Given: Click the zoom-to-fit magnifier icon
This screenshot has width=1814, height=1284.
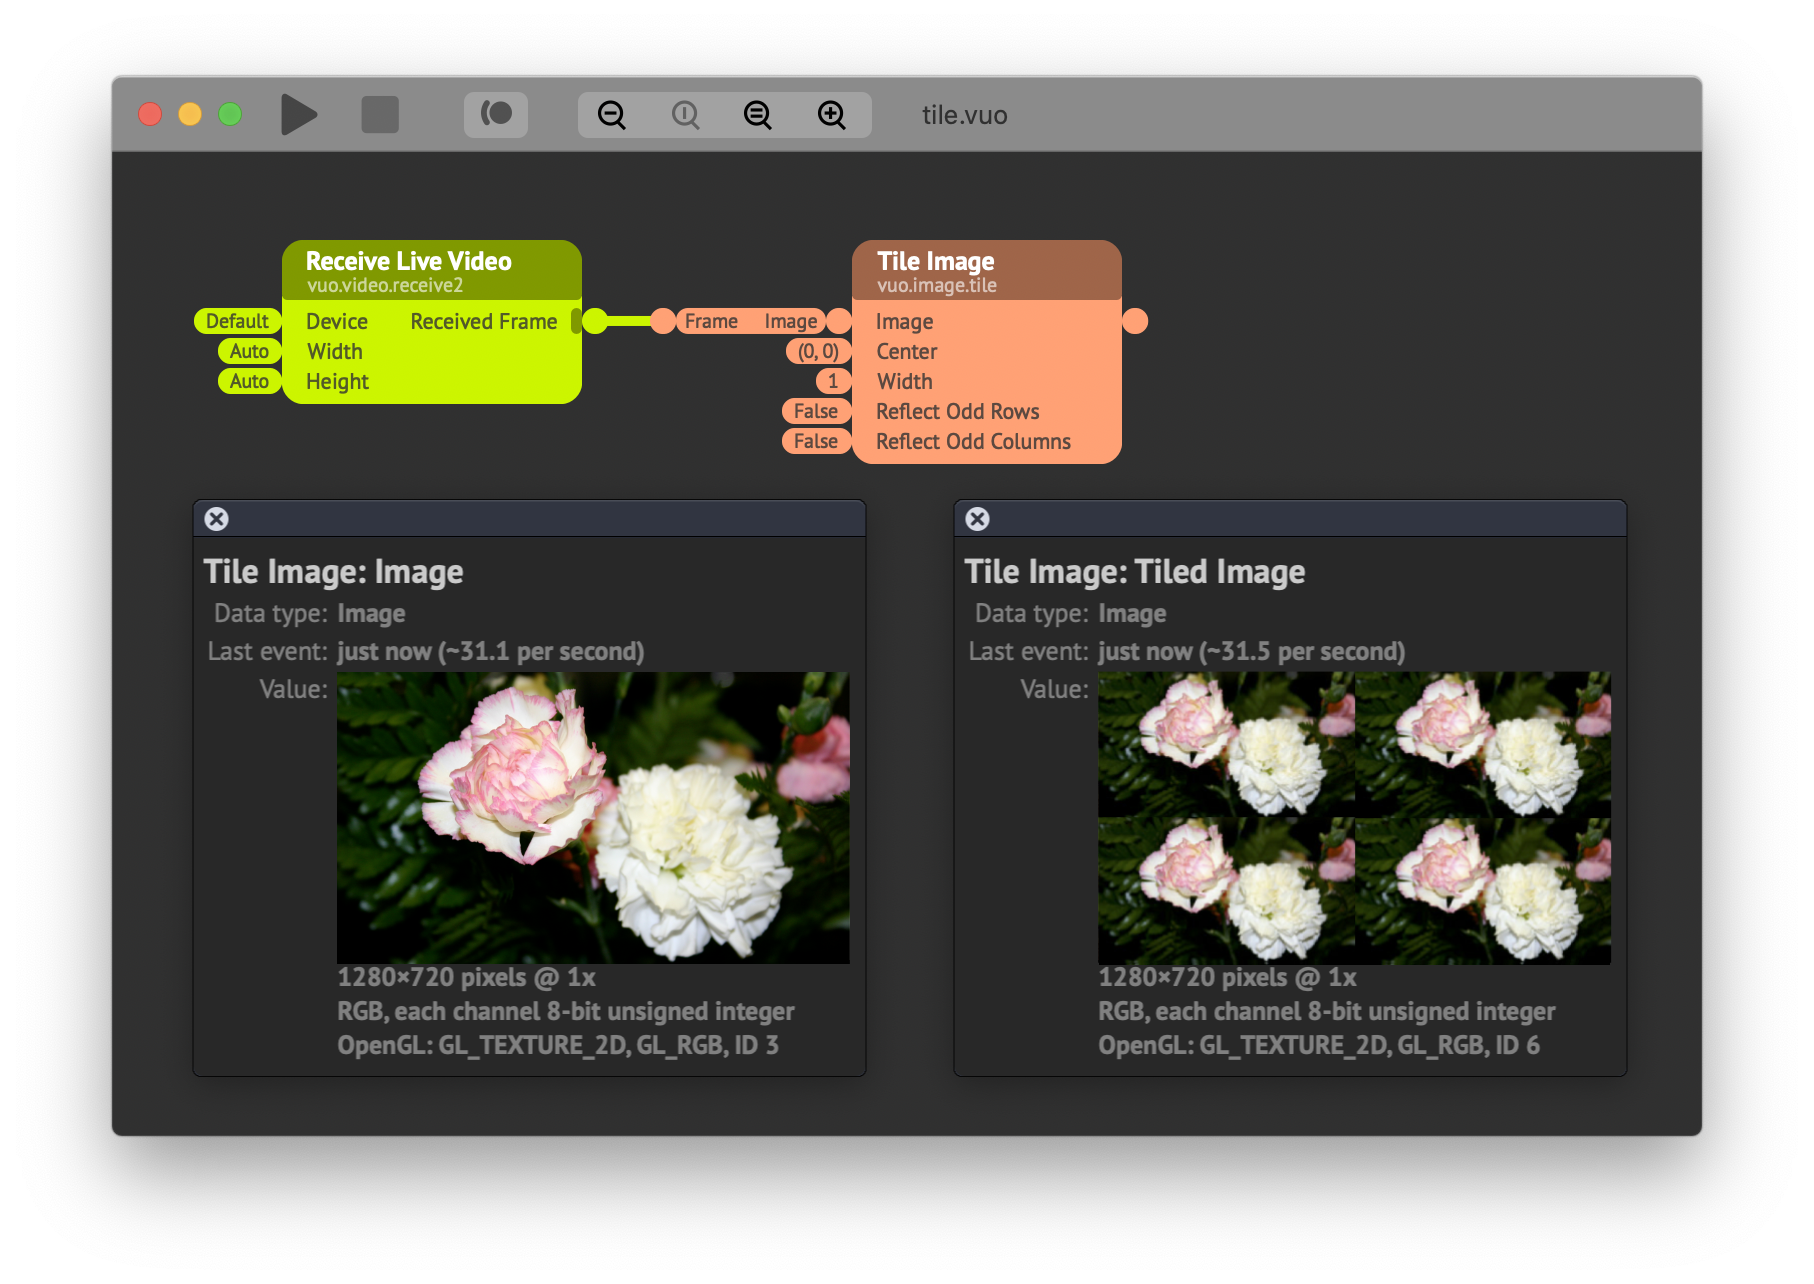Looking at the screenshot, I should (x=757, y=114).
